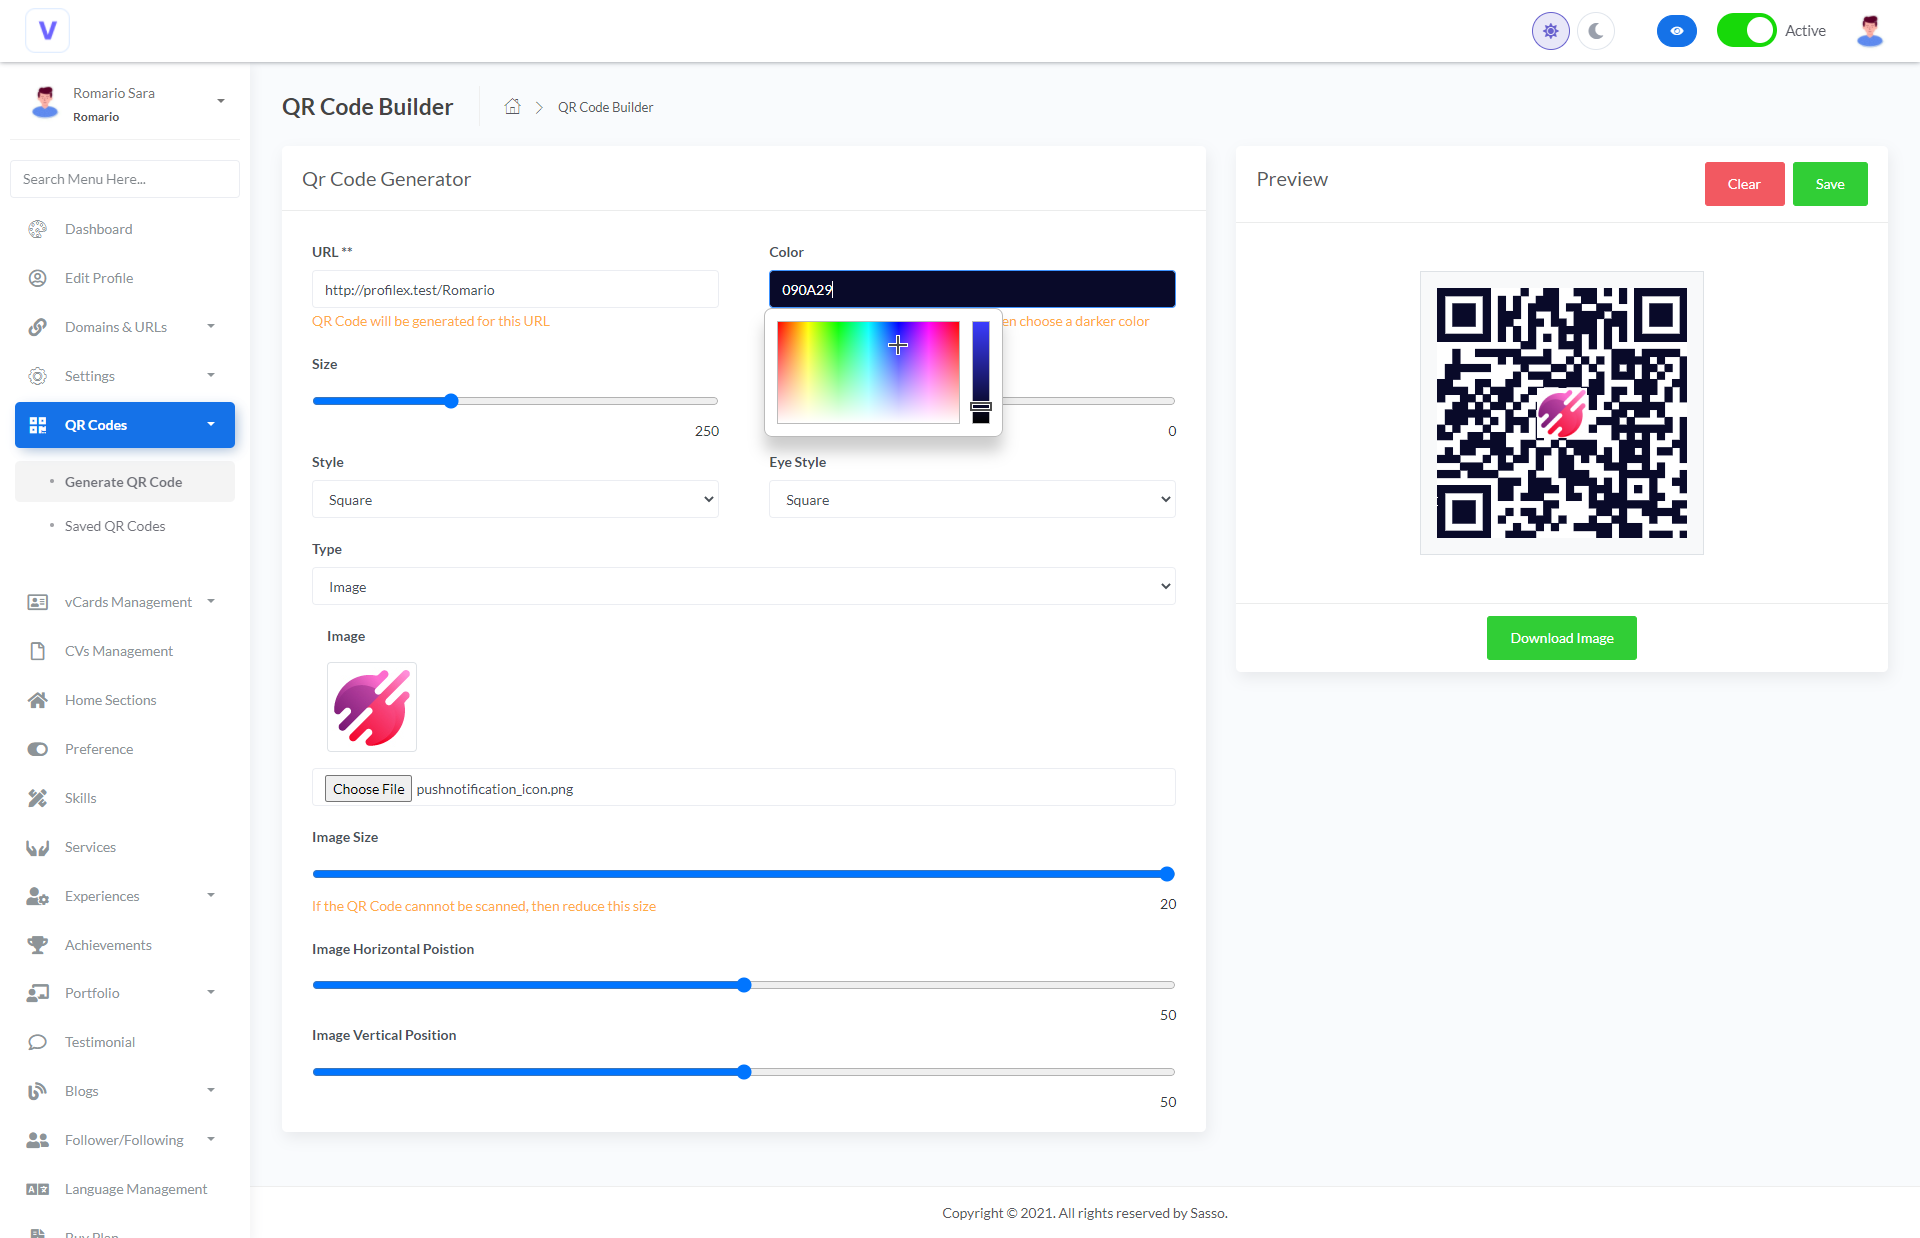Click the Achievements trophy icon
The width and height of the screenshot is (1920, 1238).
click(38, 945)
